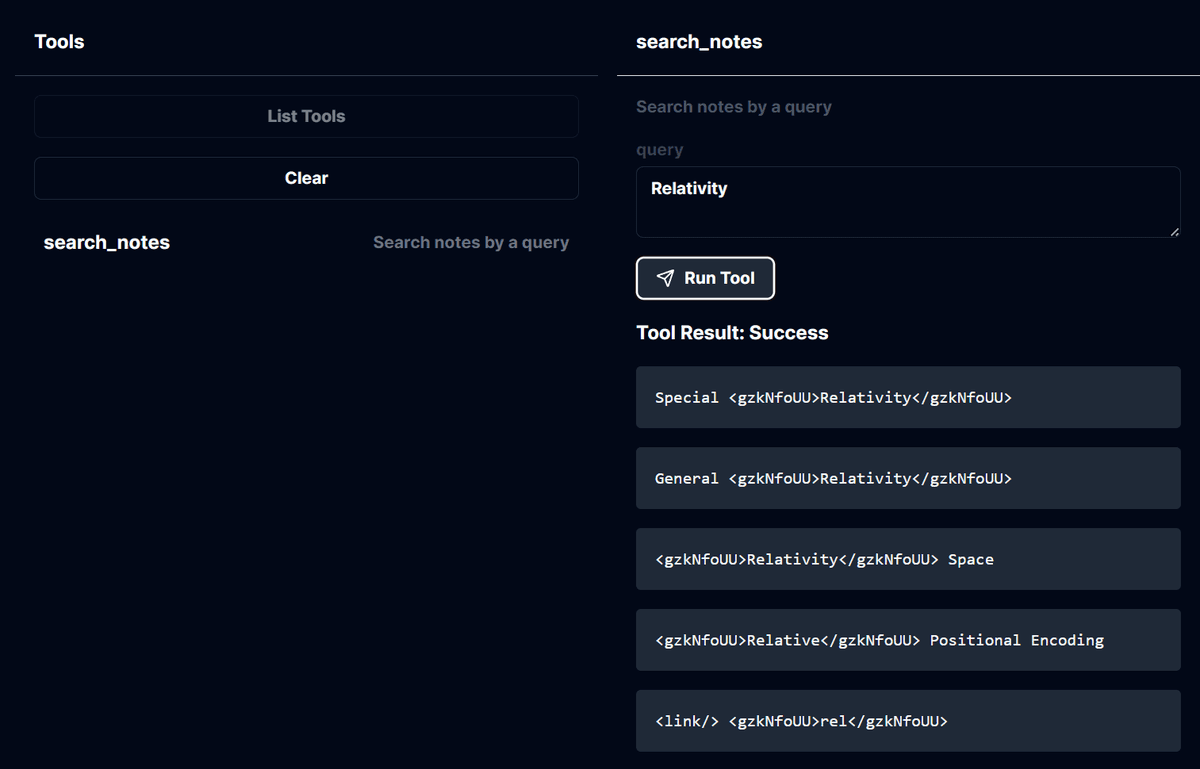
Task: Select the Relativity Space result row
Action: [908, 559]
